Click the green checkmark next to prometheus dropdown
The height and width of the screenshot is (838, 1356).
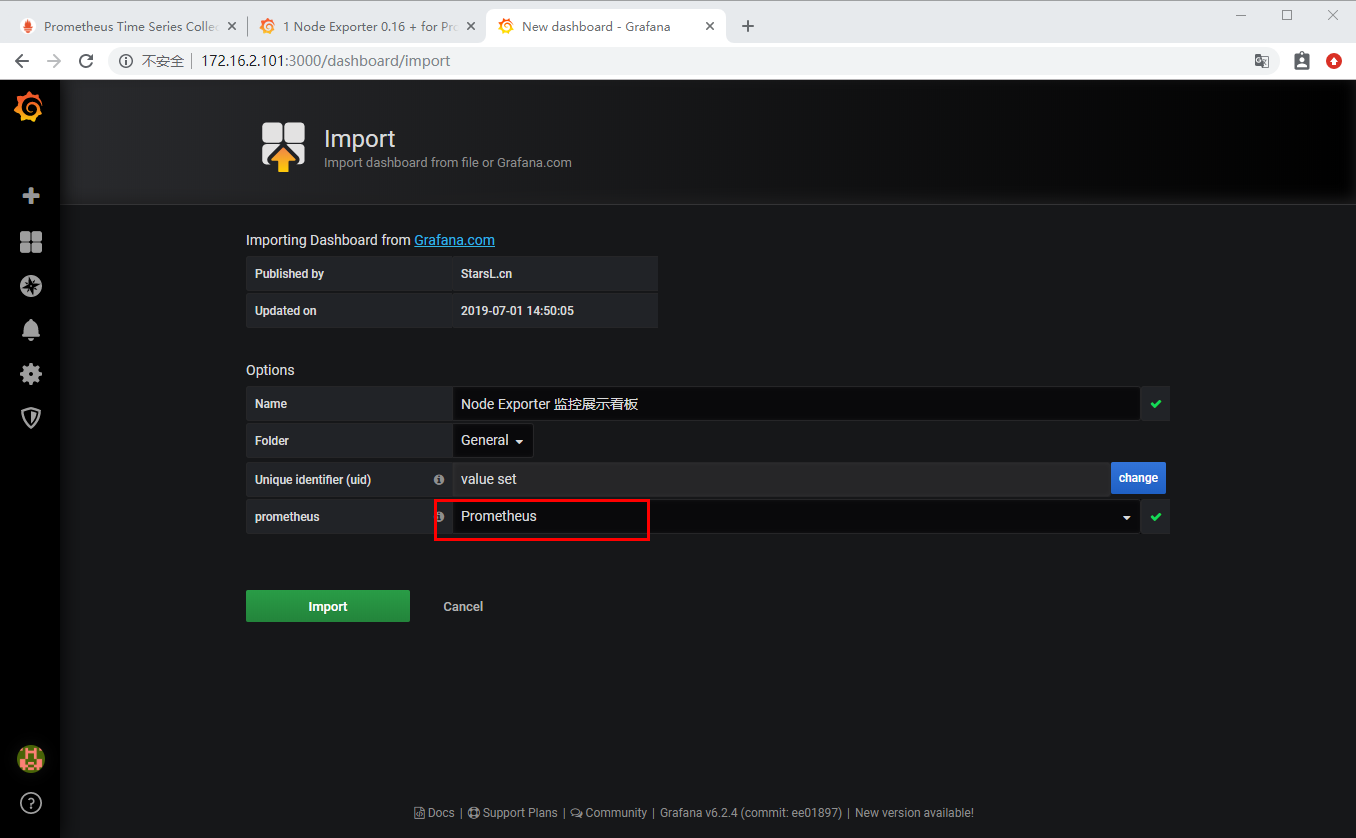(1156, 517)
